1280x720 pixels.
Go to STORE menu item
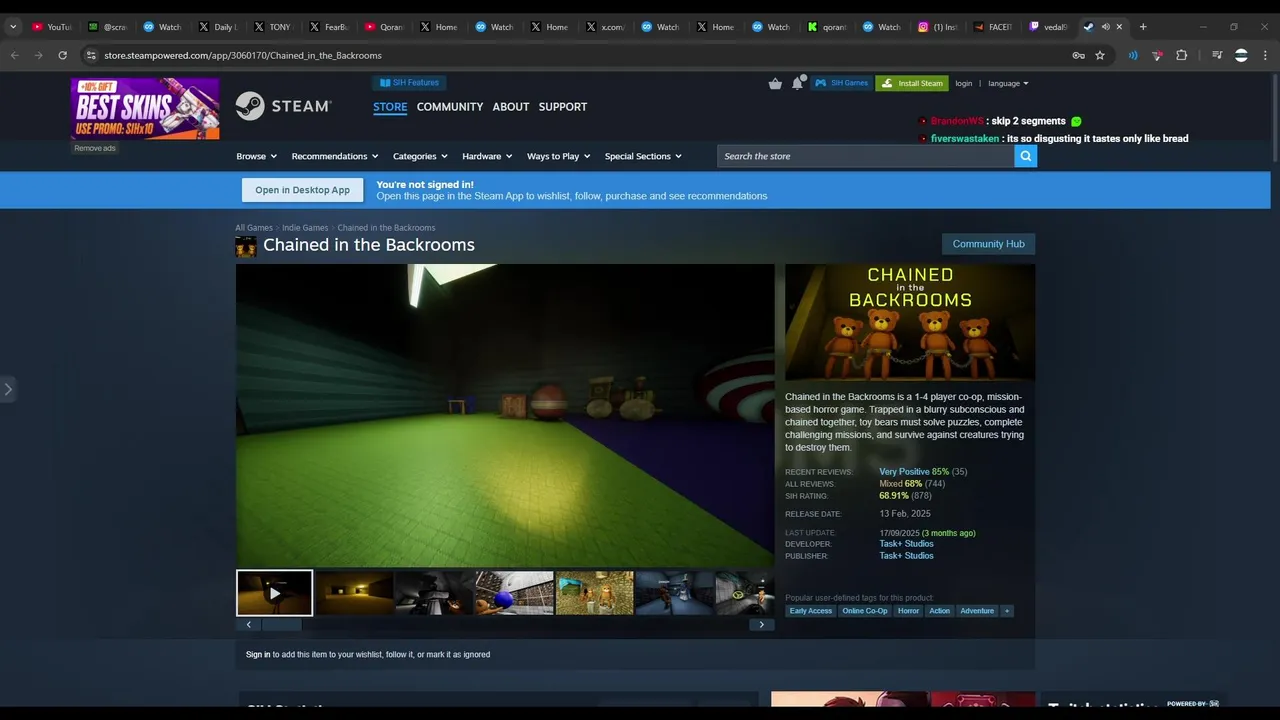click(x=390, y=107)
